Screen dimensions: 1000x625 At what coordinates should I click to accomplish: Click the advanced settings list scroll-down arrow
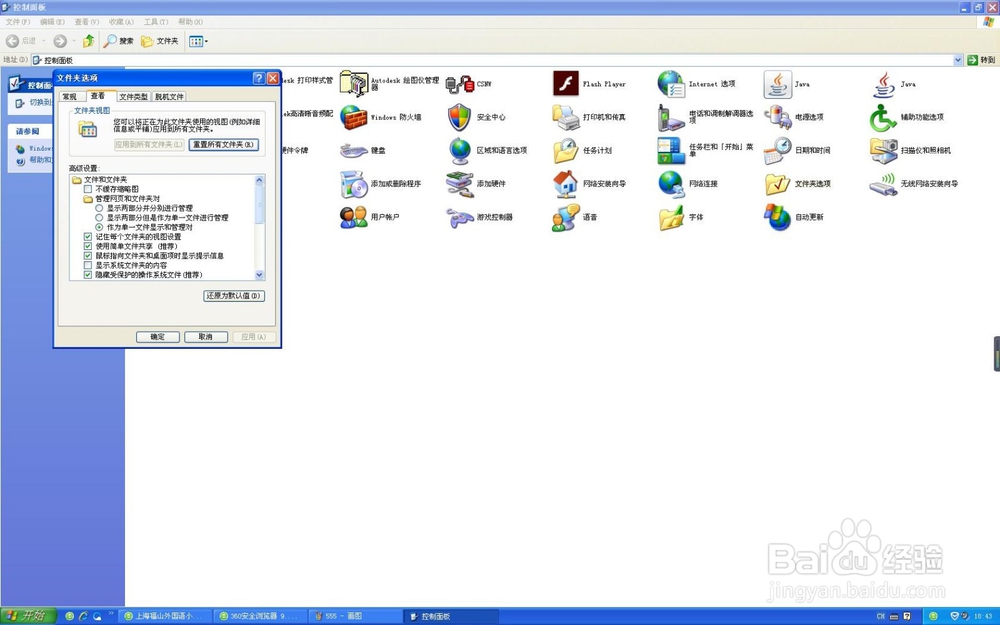tap(260, 275)
